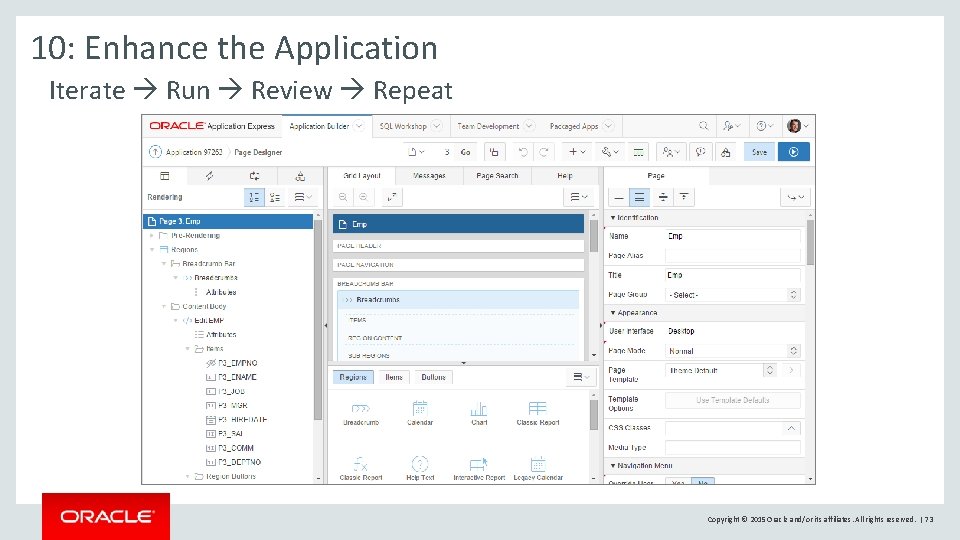Switch to the Grid Layout tab
This screenshot has width=960, height=540.
tap(362, 176)
